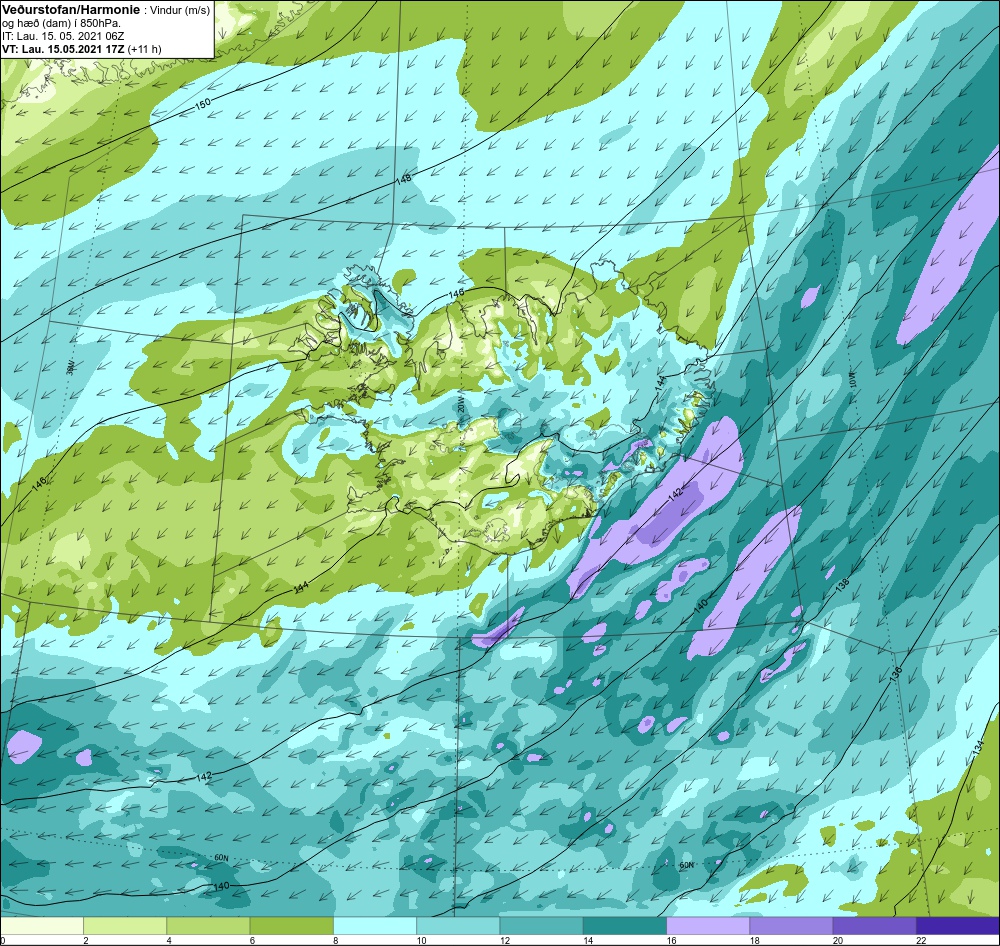Select the light green 2–4 m/s legend swatch
The width and height of the screenshot is (1000, 946).
click(x=125, y=926)
